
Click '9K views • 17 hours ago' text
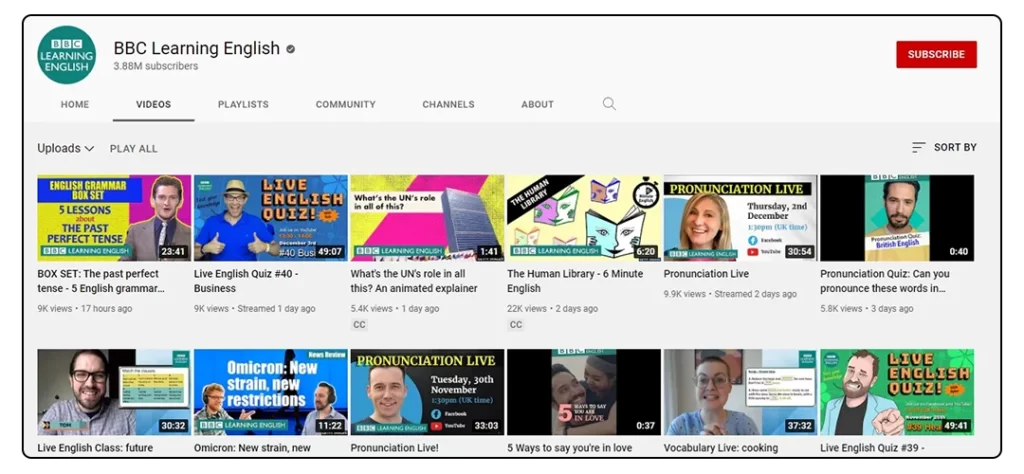tap(84, 308)
